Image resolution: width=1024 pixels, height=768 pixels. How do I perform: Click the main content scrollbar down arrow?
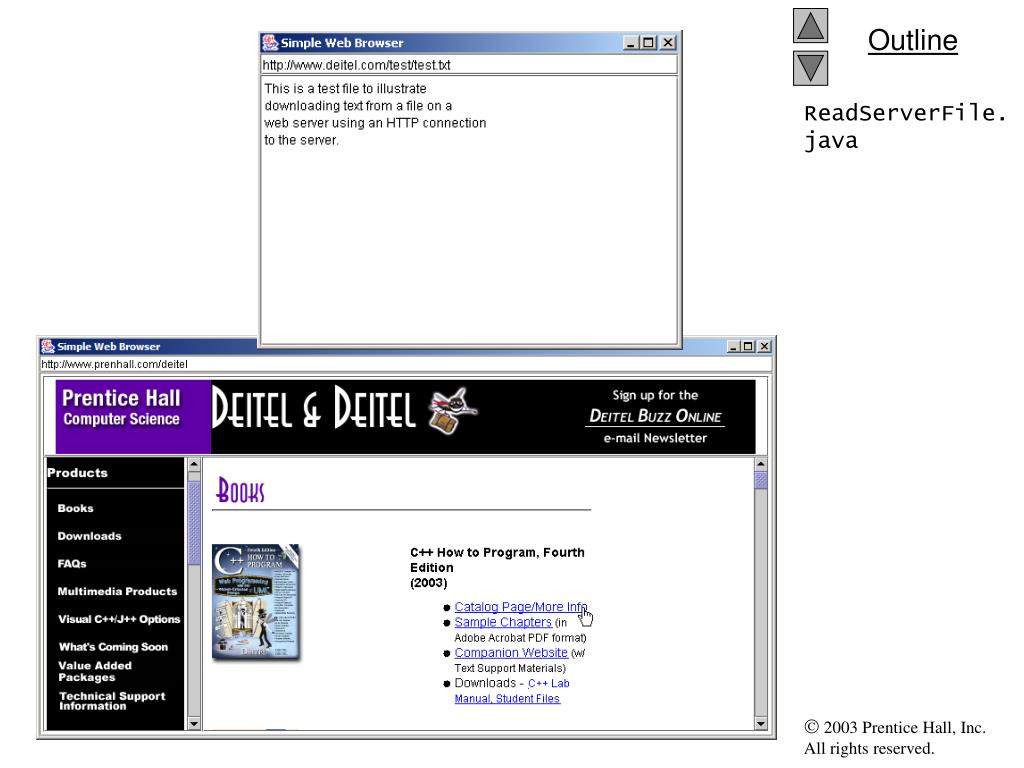pyautogui.click(x=761, y=724)
